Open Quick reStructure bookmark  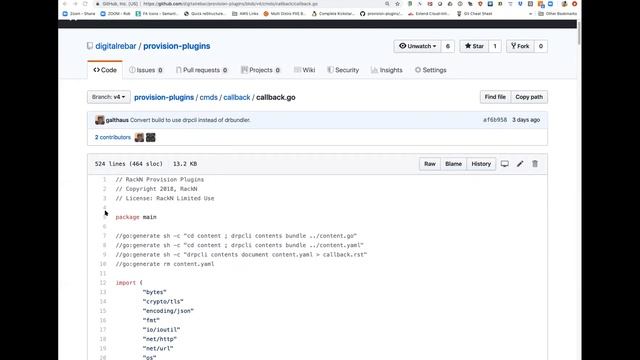tap(205, 13)
